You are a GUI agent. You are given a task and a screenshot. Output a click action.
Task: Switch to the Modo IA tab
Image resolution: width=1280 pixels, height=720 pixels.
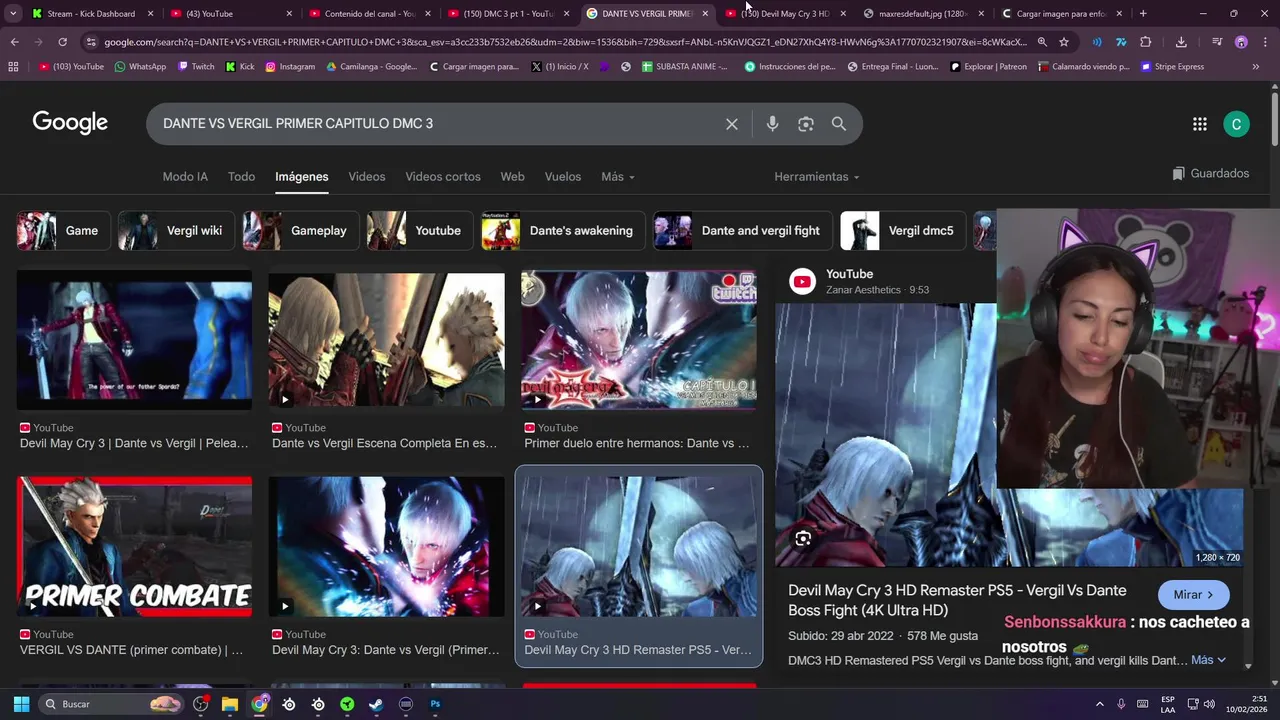(x=185, y=176)
